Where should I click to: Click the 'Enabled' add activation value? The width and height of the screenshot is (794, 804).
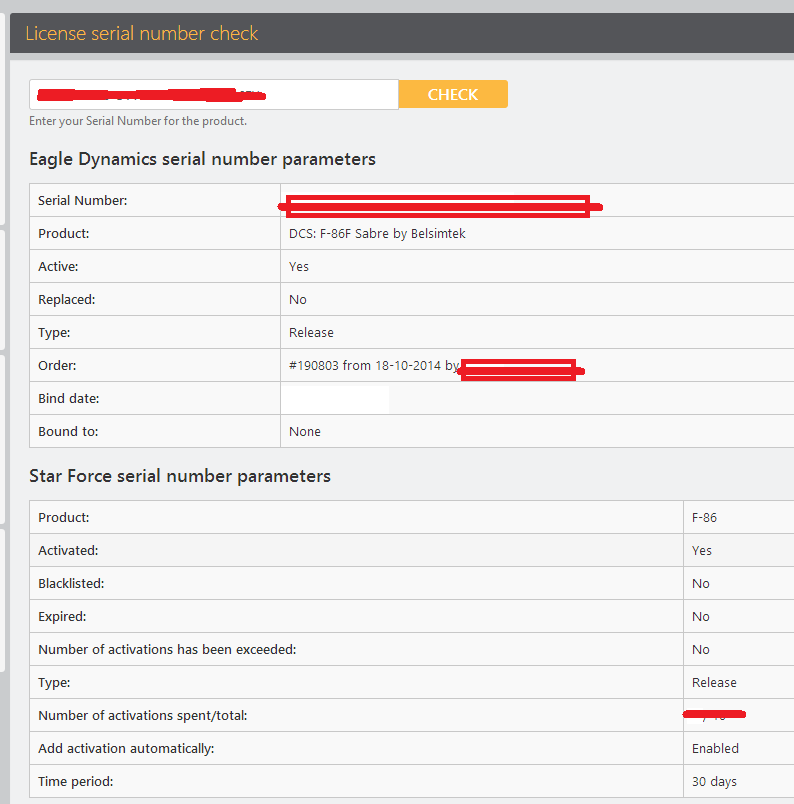tap(715, 749)
